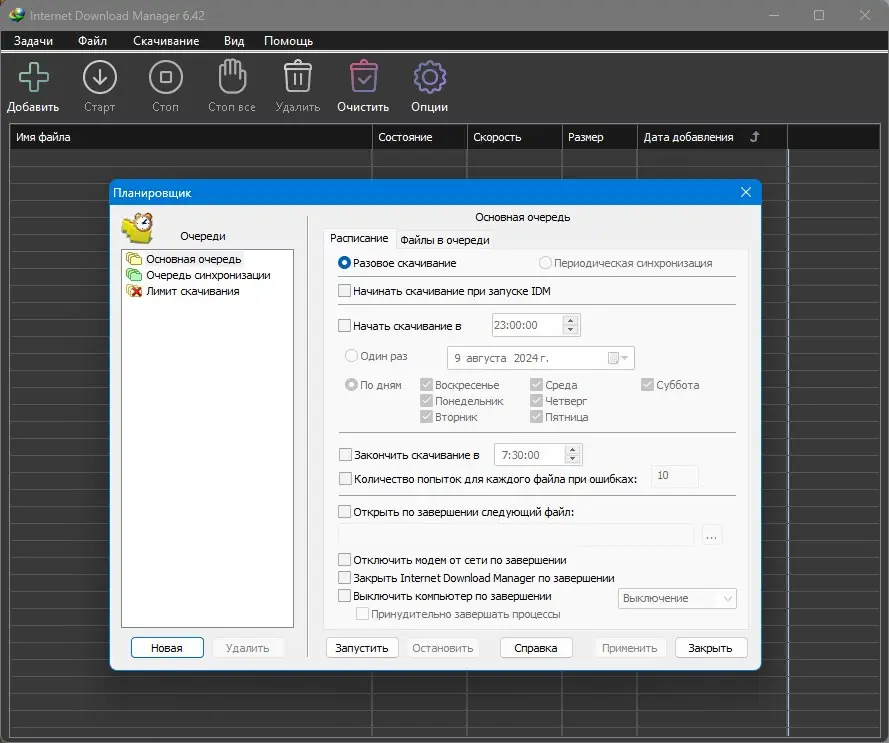This screenshot has height=743, width=889.
Task: Sort by Размер column header
Action: point(600,137)
